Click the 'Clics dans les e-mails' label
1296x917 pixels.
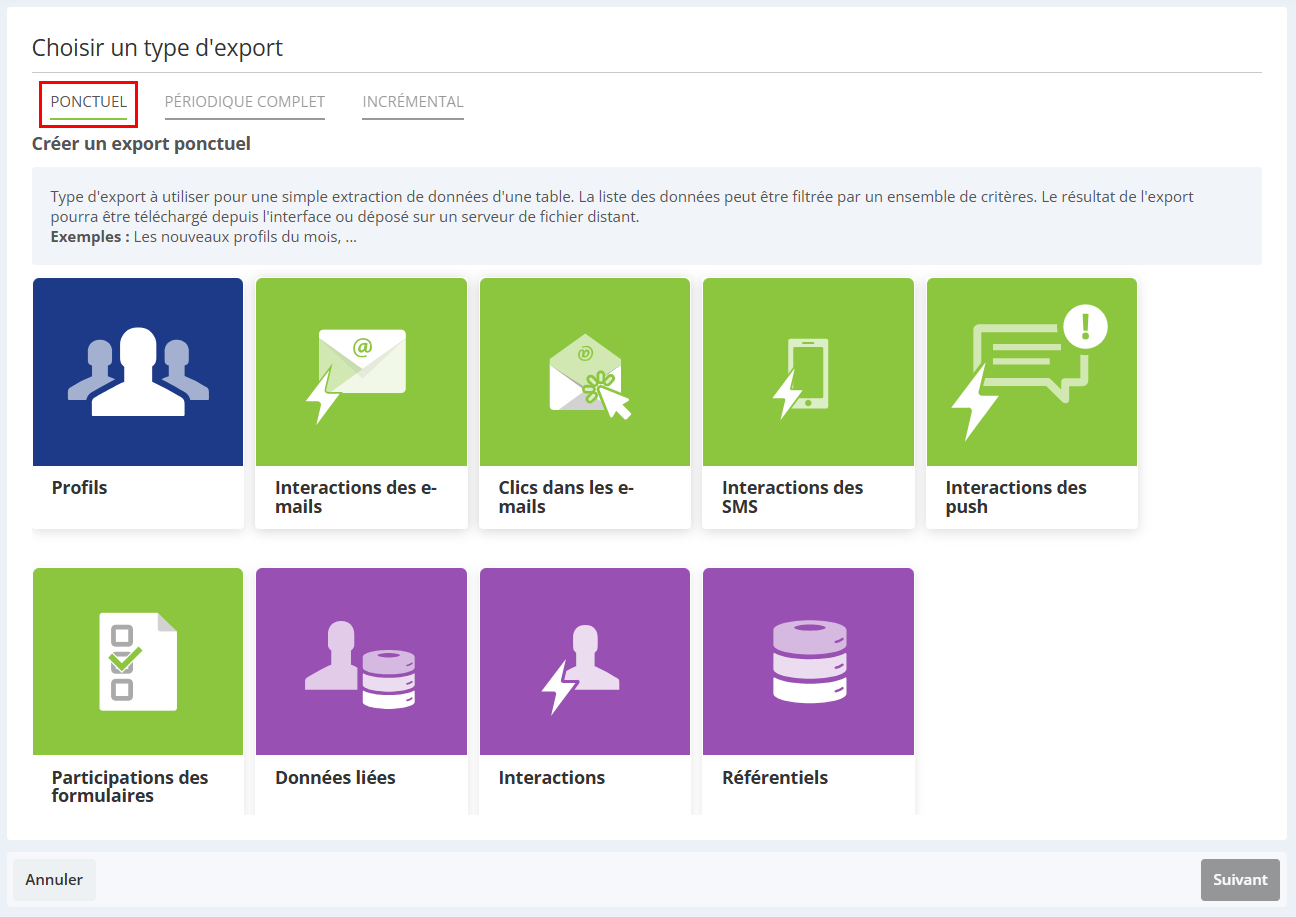point(567,497)
